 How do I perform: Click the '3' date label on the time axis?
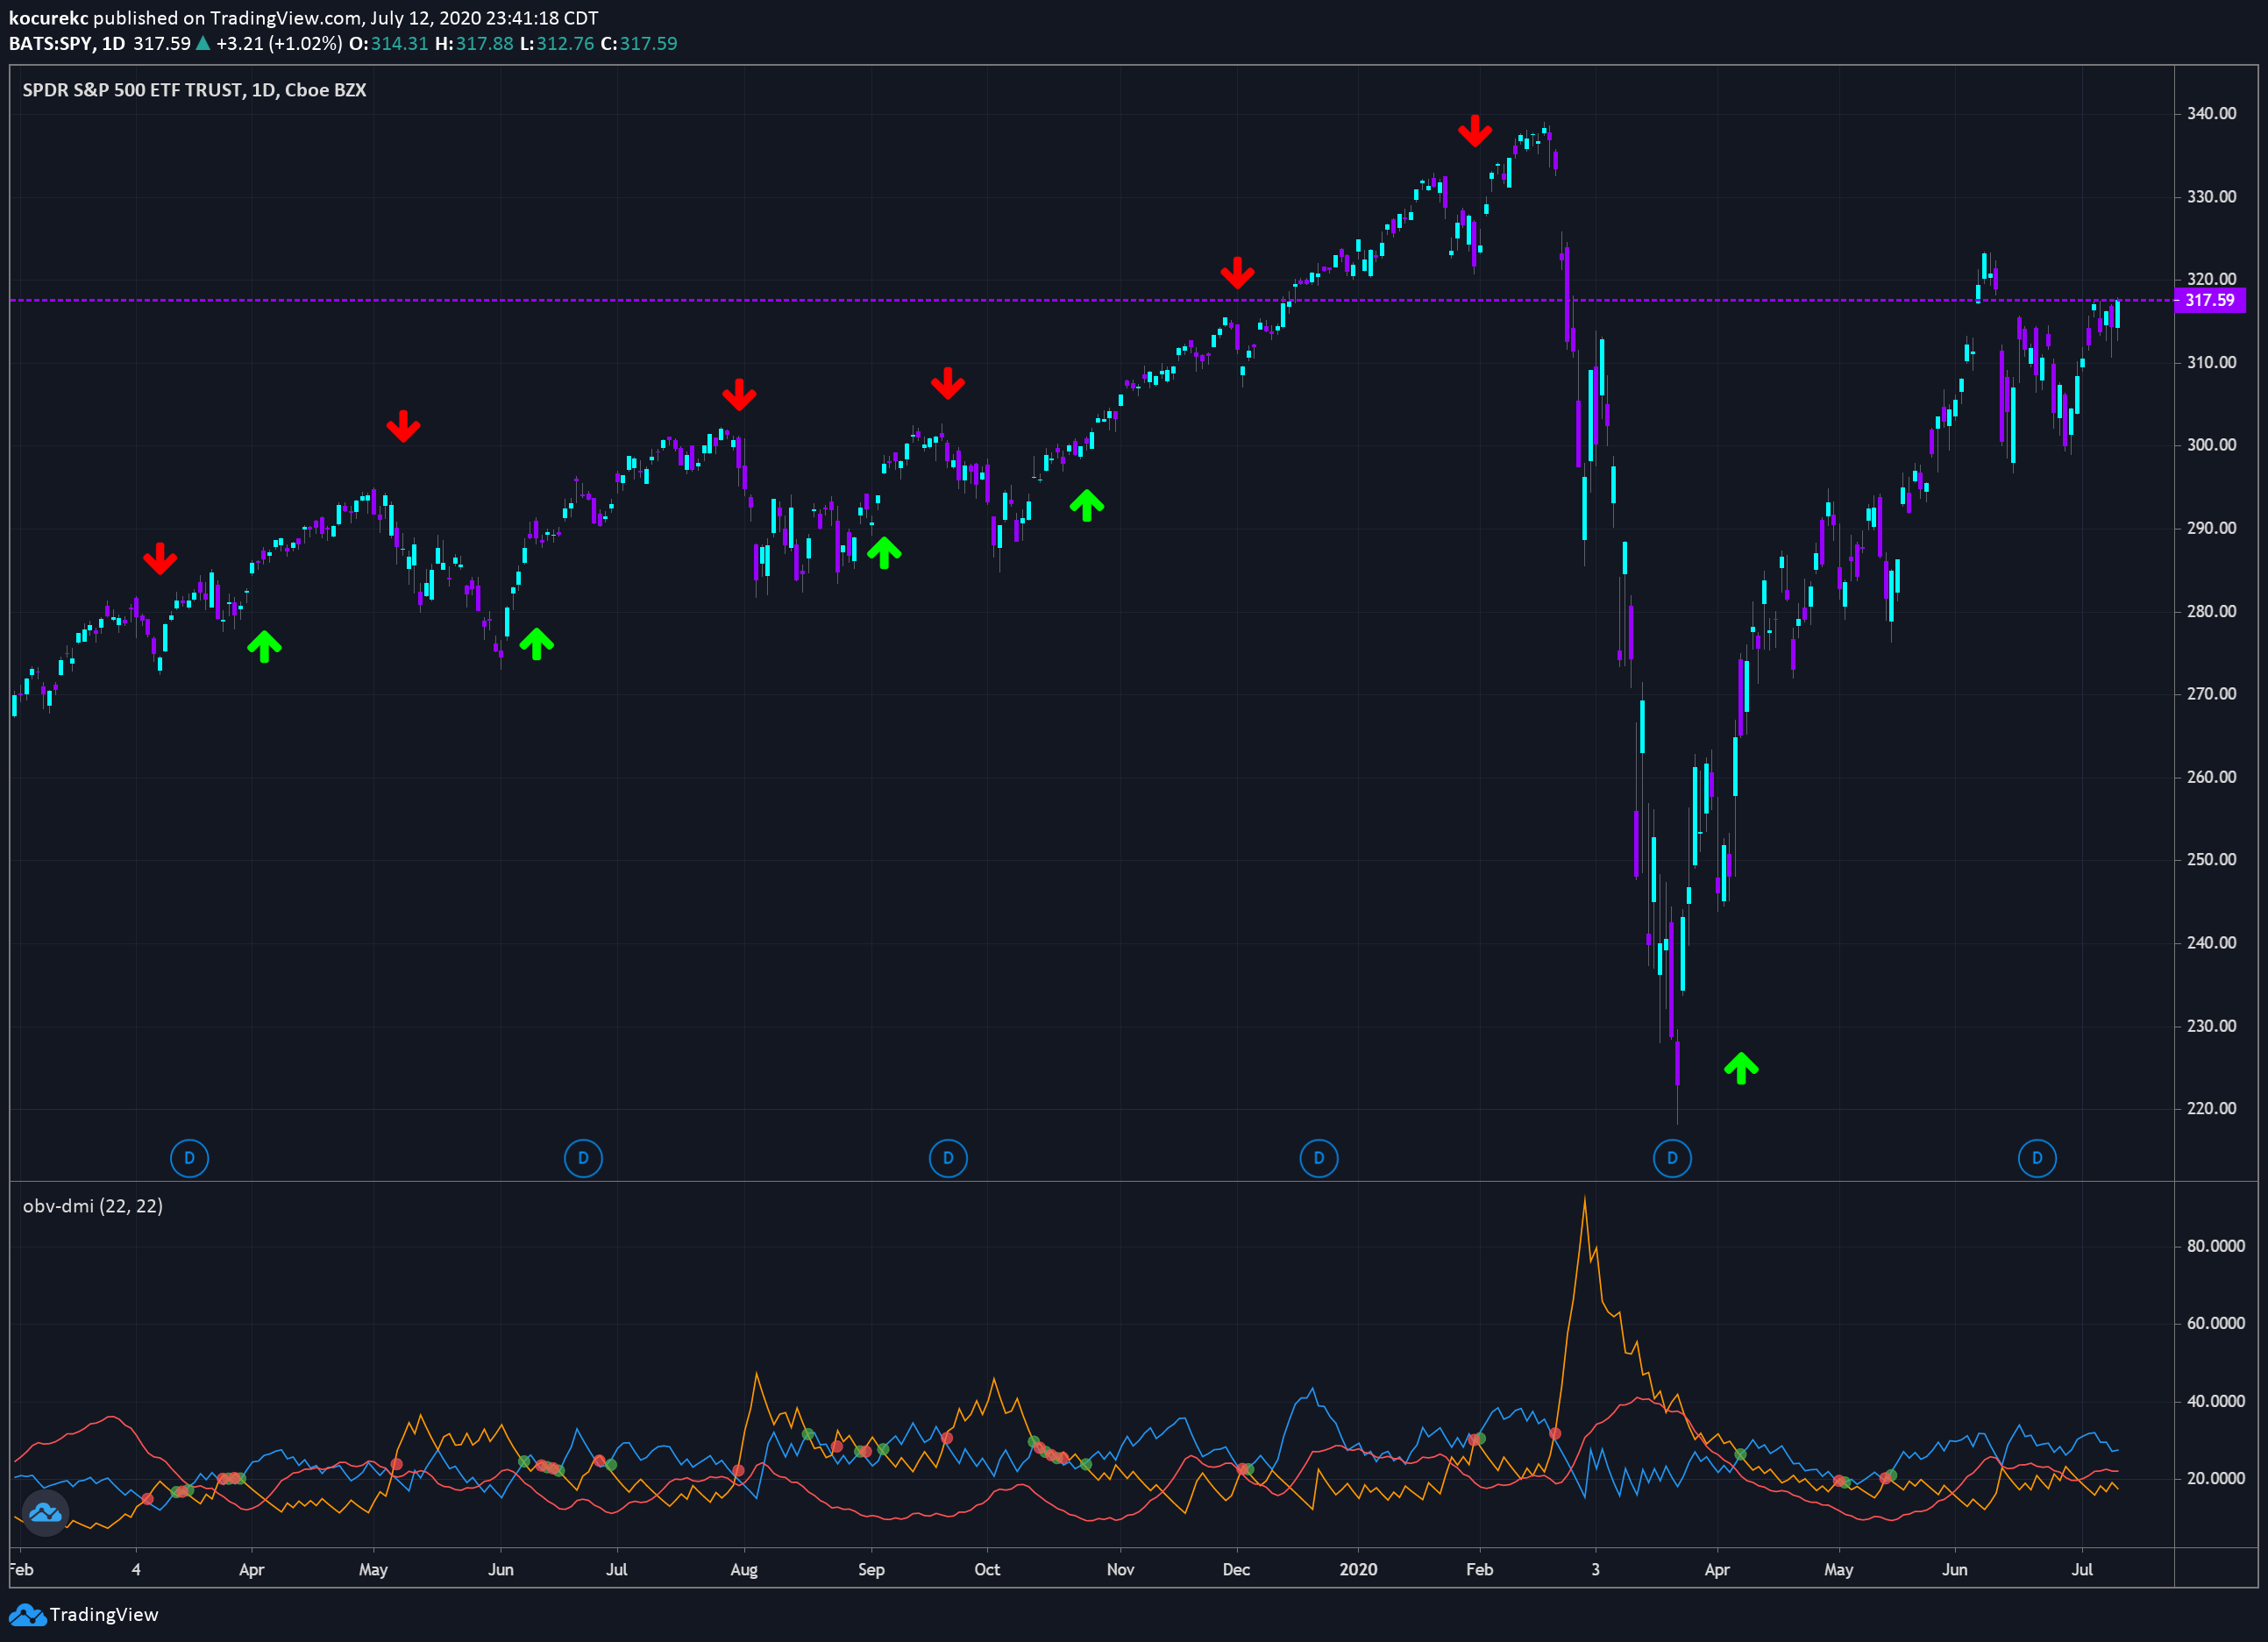tap(1595, 1569)
